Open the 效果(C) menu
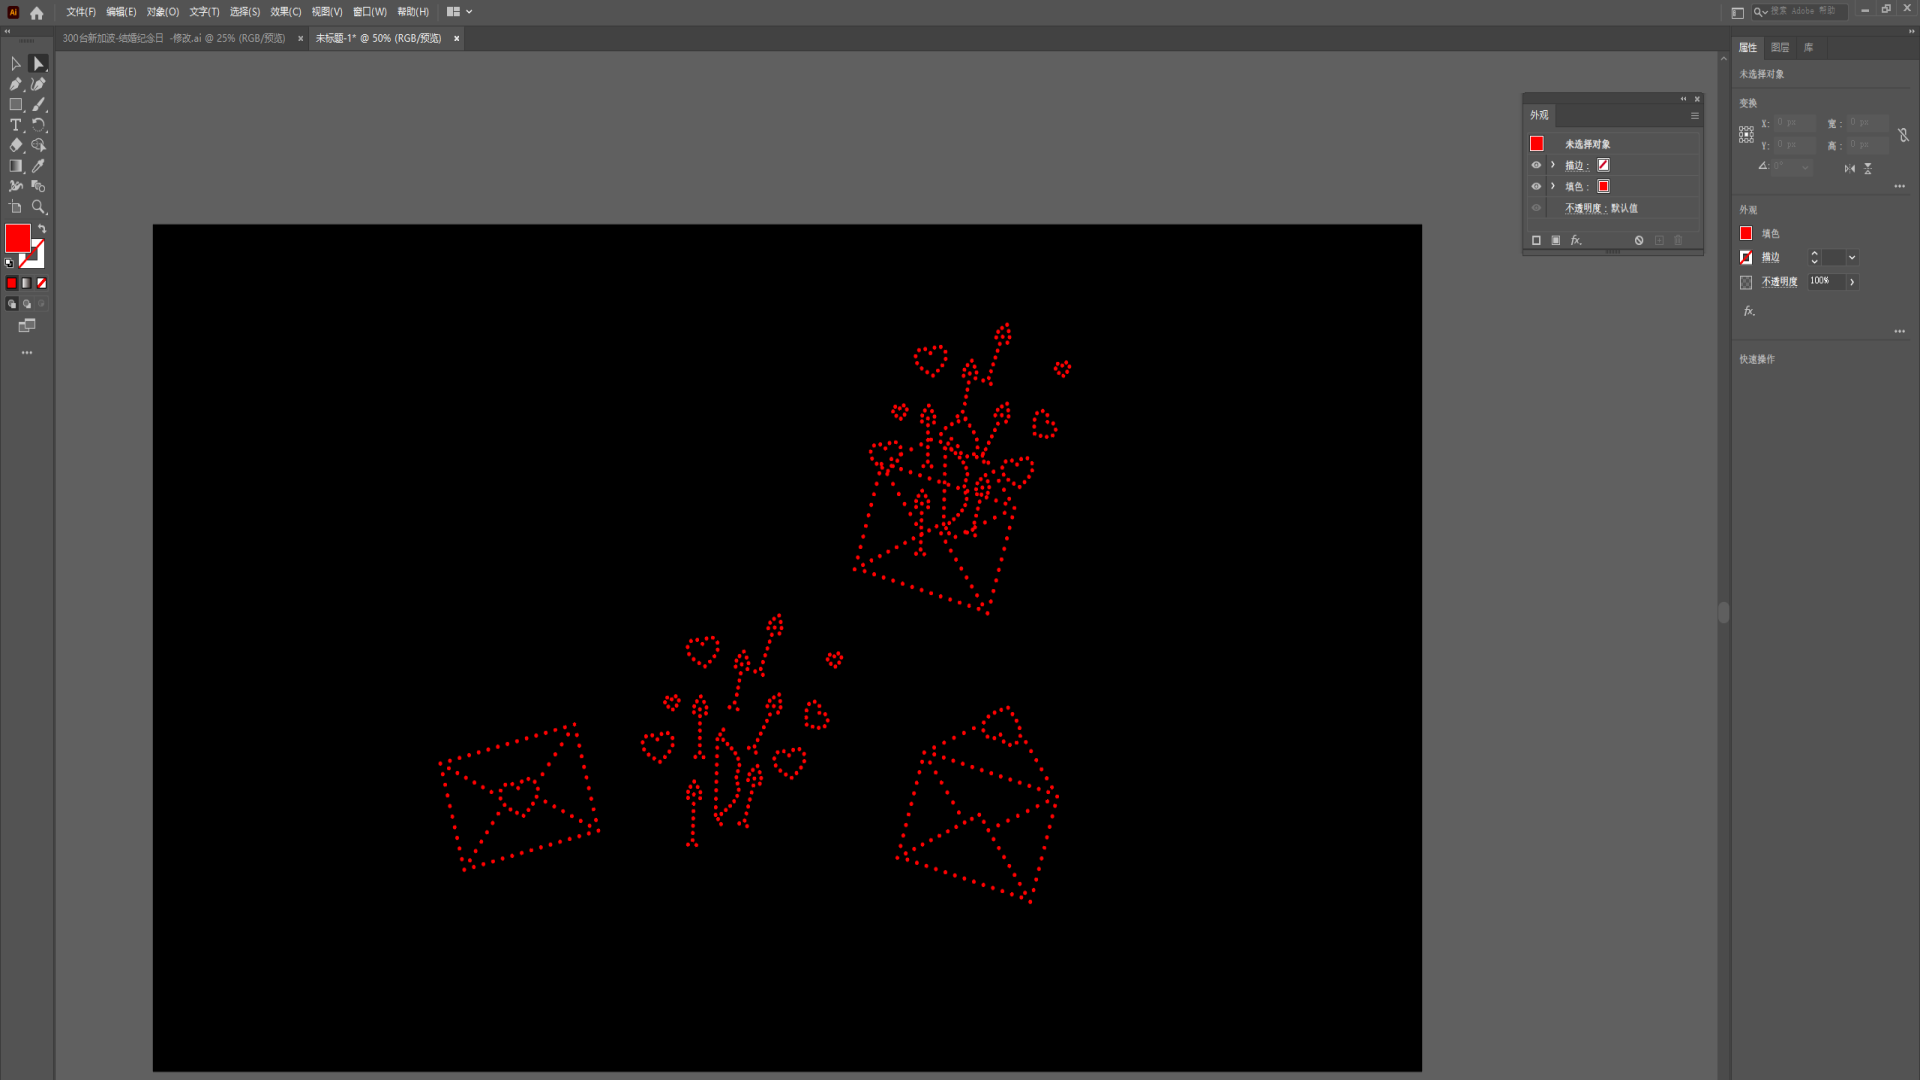The width and height of the screenshot is (1920, 1080). point(285,12)
